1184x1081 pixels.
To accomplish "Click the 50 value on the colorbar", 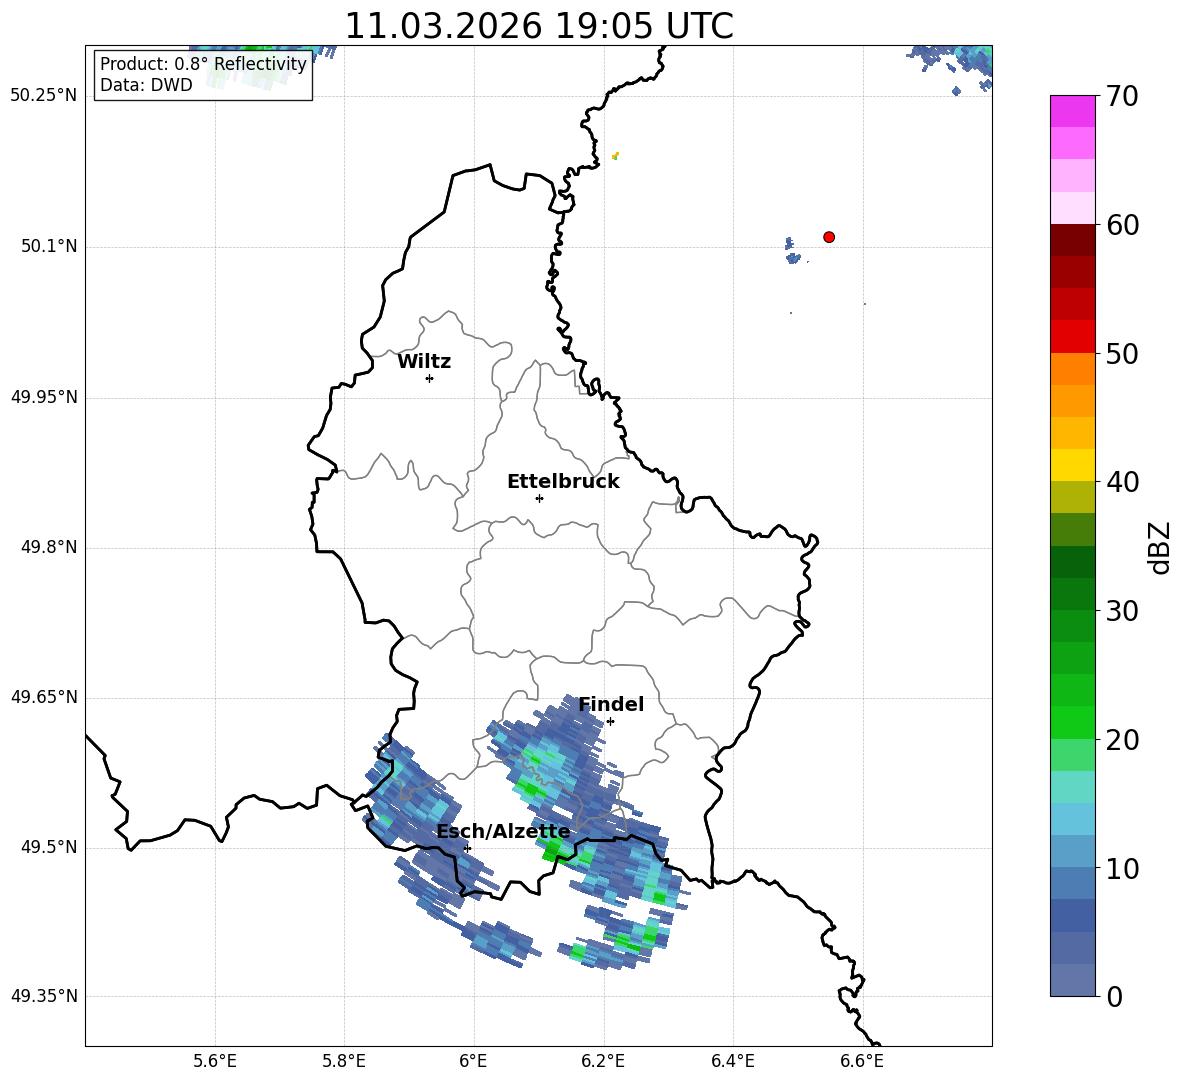I will tap(1123, 354).
